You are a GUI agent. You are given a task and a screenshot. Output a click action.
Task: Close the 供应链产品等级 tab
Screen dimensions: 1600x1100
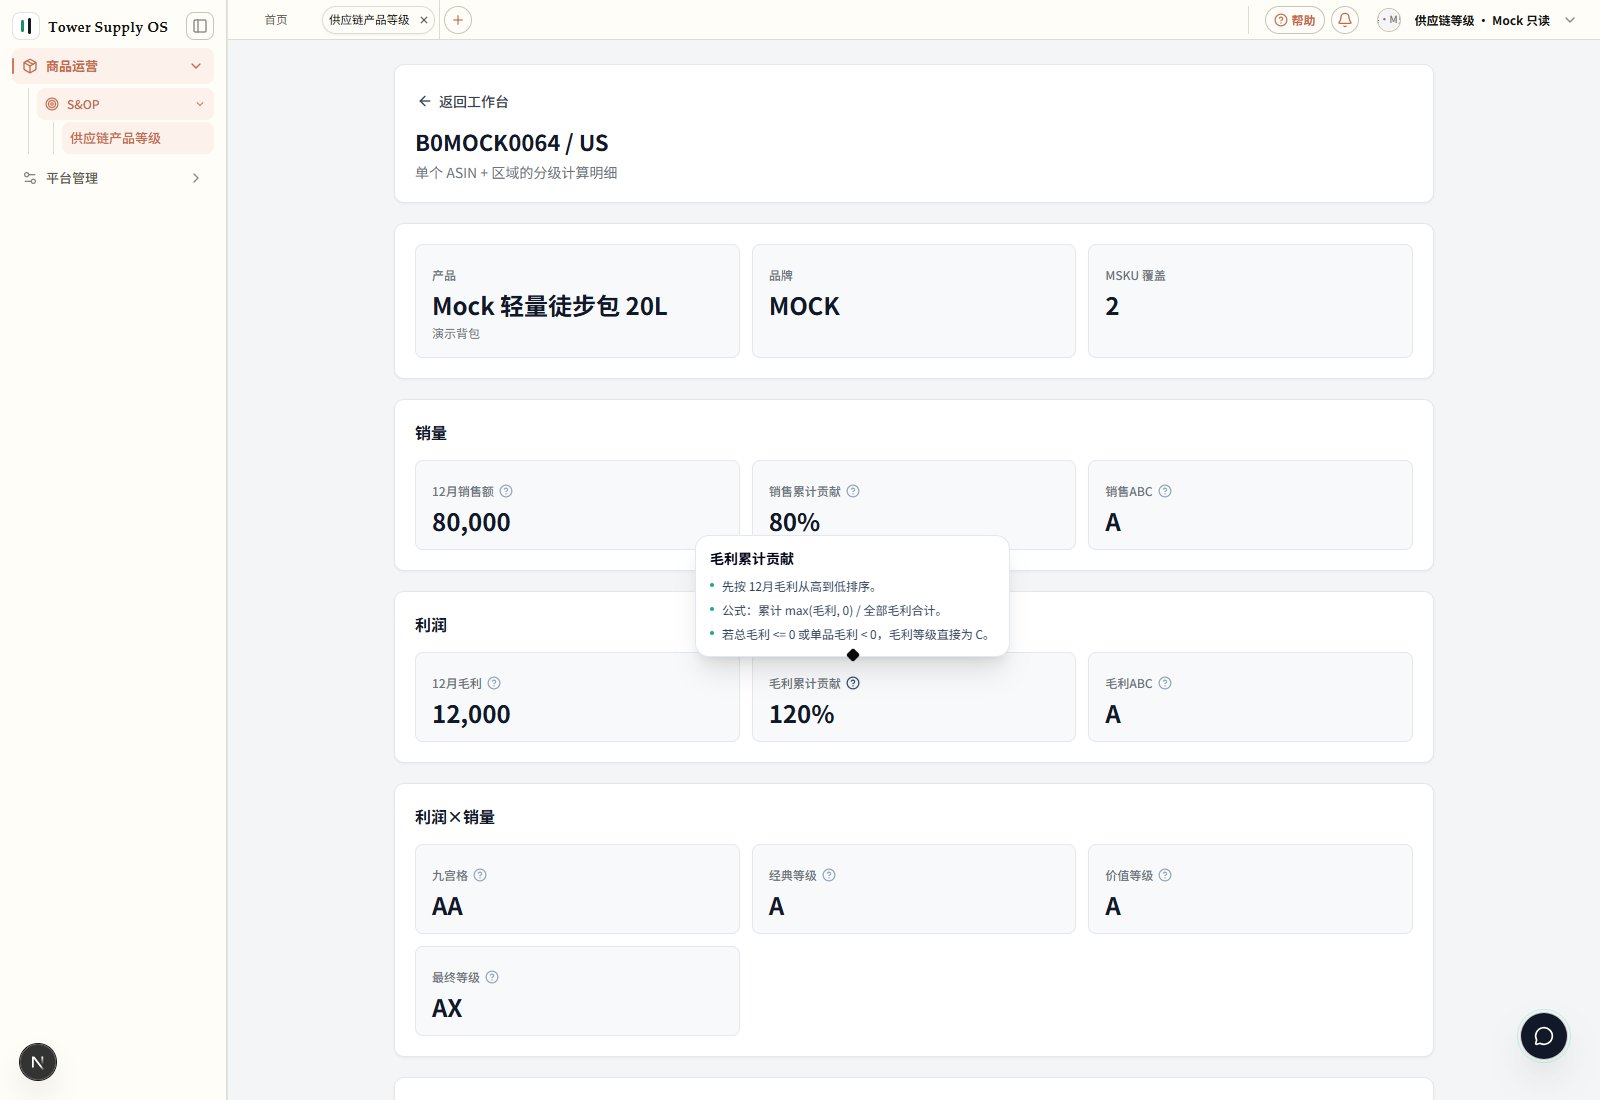point(424,20)
